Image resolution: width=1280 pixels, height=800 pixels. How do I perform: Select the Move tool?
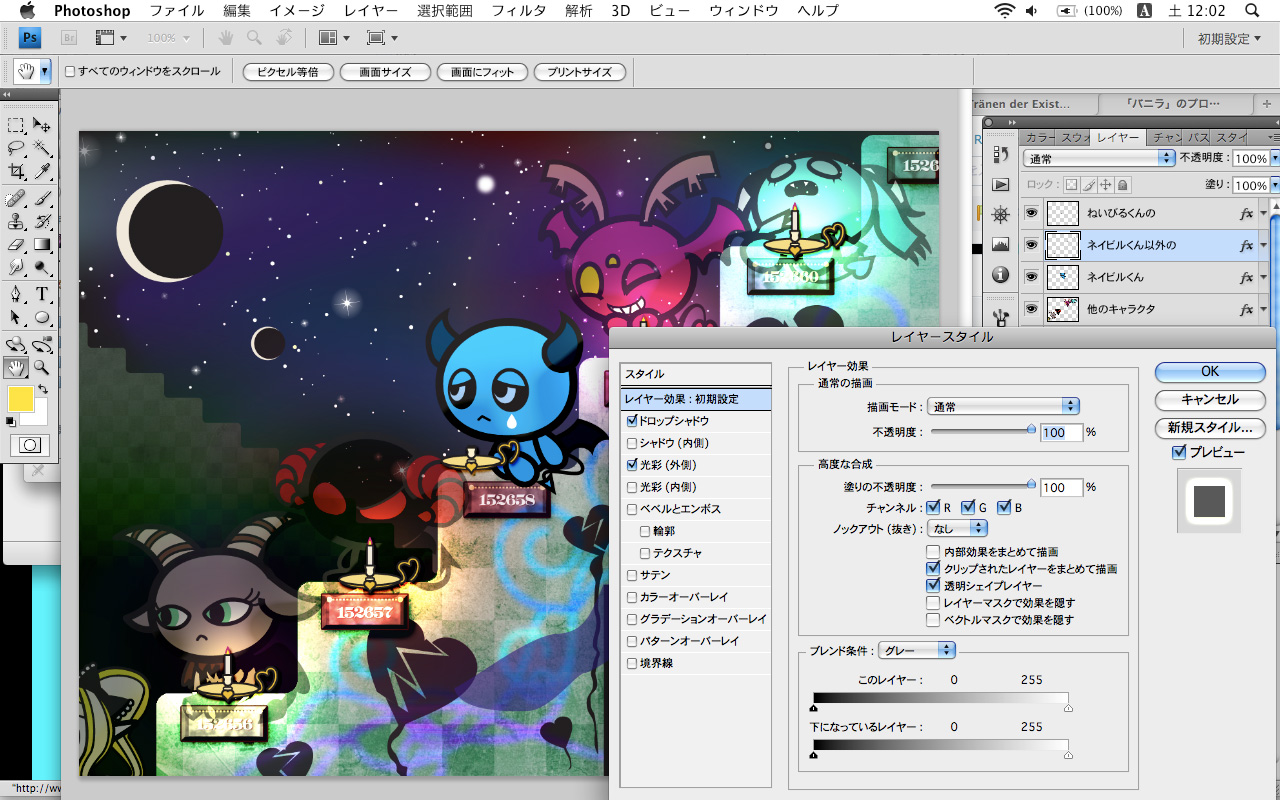(x=42, y=125)
